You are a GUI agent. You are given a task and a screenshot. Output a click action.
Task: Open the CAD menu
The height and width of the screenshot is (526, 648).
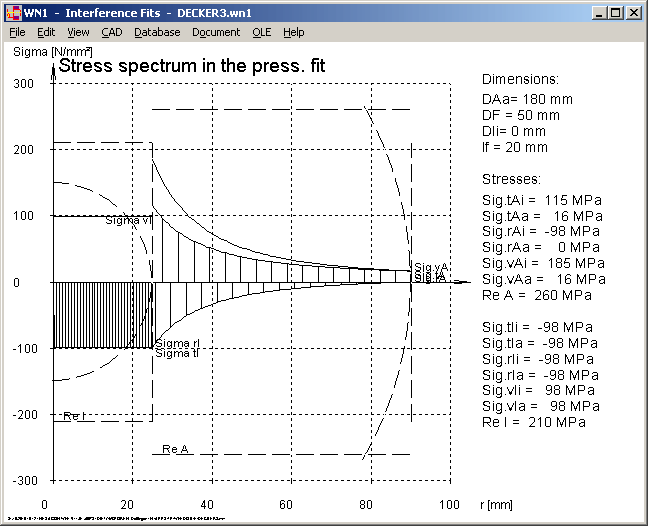tap(112, 32)
